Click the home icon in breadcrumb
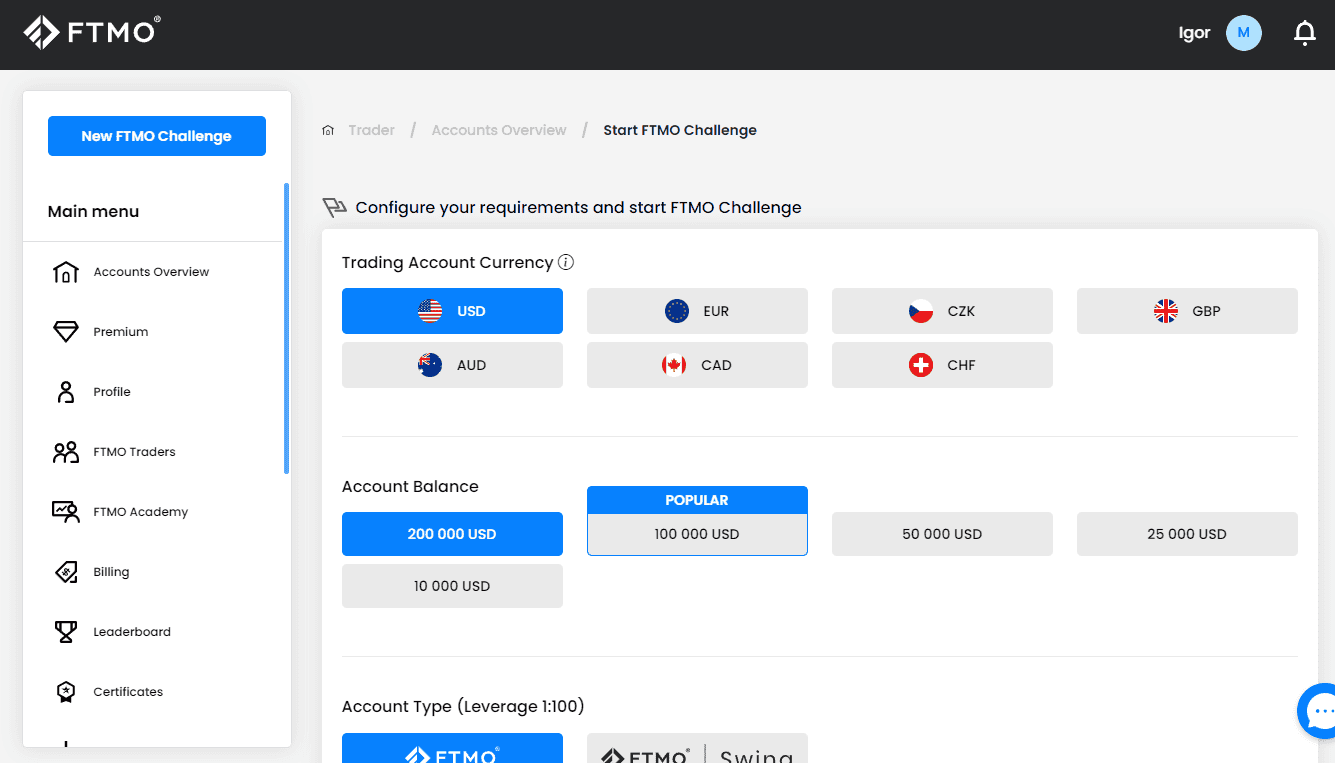 (328, 130)
